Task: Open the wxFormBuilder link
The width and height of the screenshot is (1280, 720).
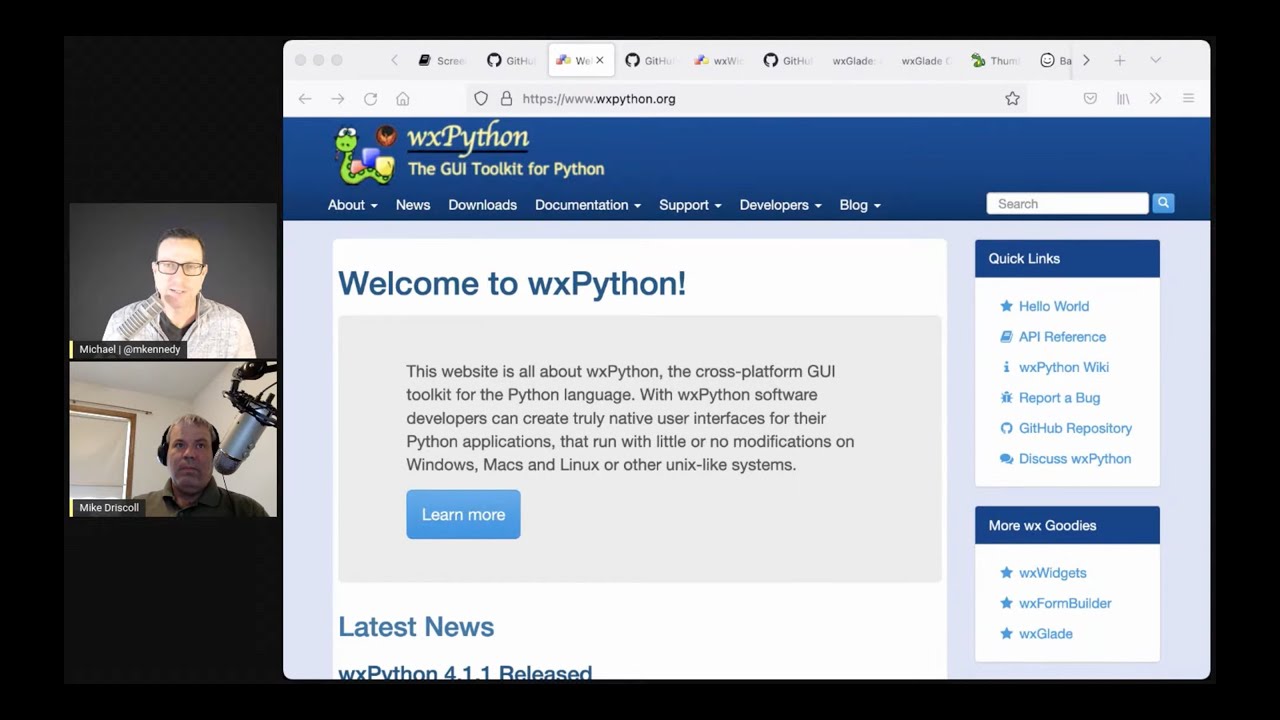Action: point(1064,603)
